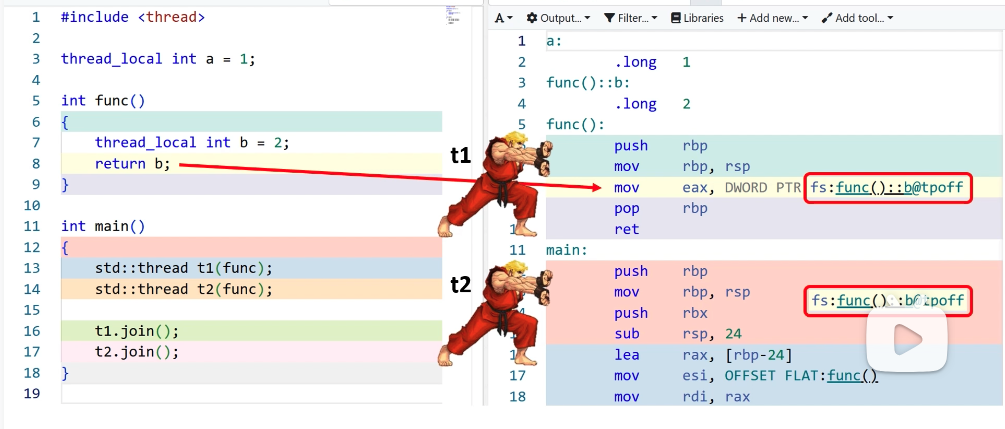Click the 'func():' assembly label
This screenshot has width=1005, height=429.
pyautogui.click(x=575, y=124)
